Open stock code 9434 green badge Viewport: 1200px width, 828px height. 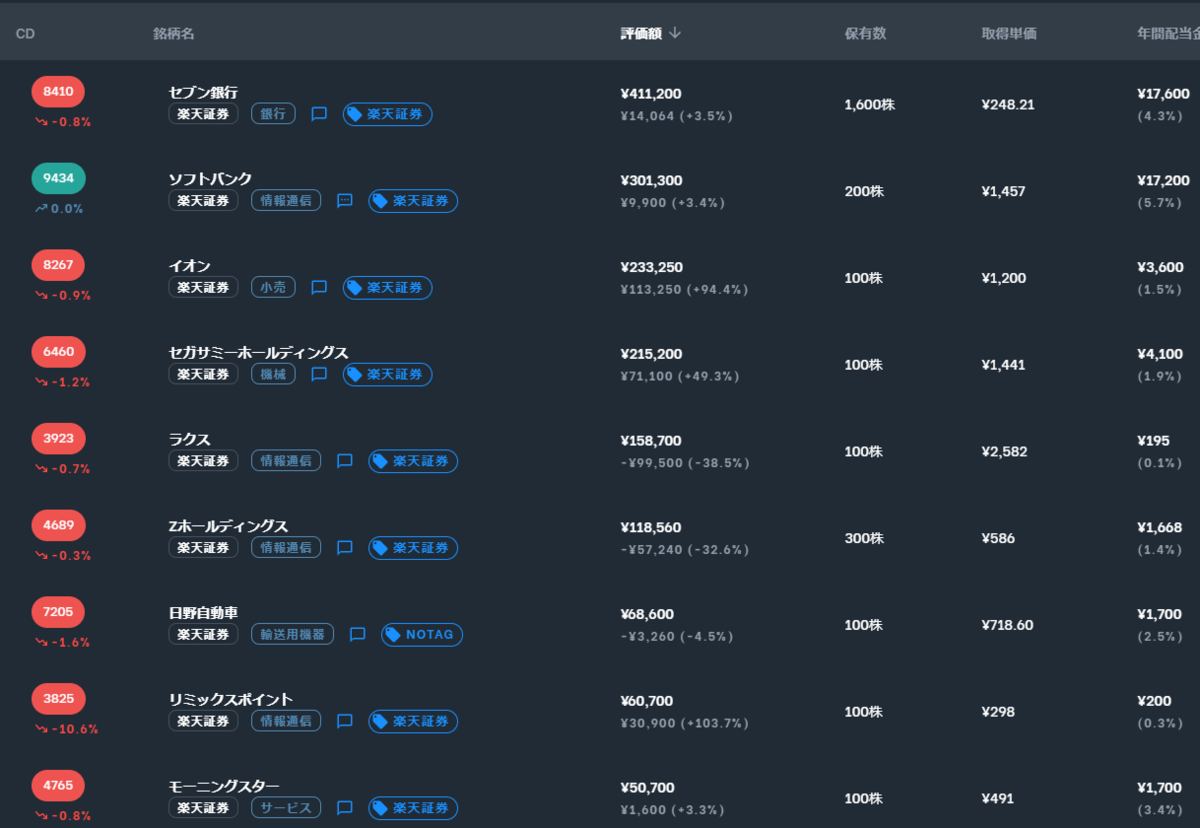click(58, 178)
